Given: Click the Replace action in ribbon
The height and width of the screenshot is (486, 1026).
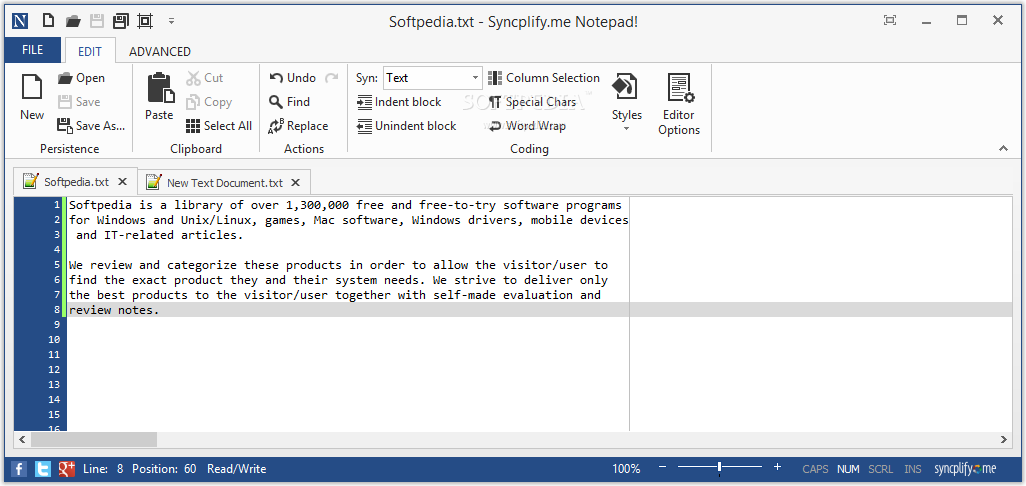Looking at the screenshot, I should click(298, 126).
